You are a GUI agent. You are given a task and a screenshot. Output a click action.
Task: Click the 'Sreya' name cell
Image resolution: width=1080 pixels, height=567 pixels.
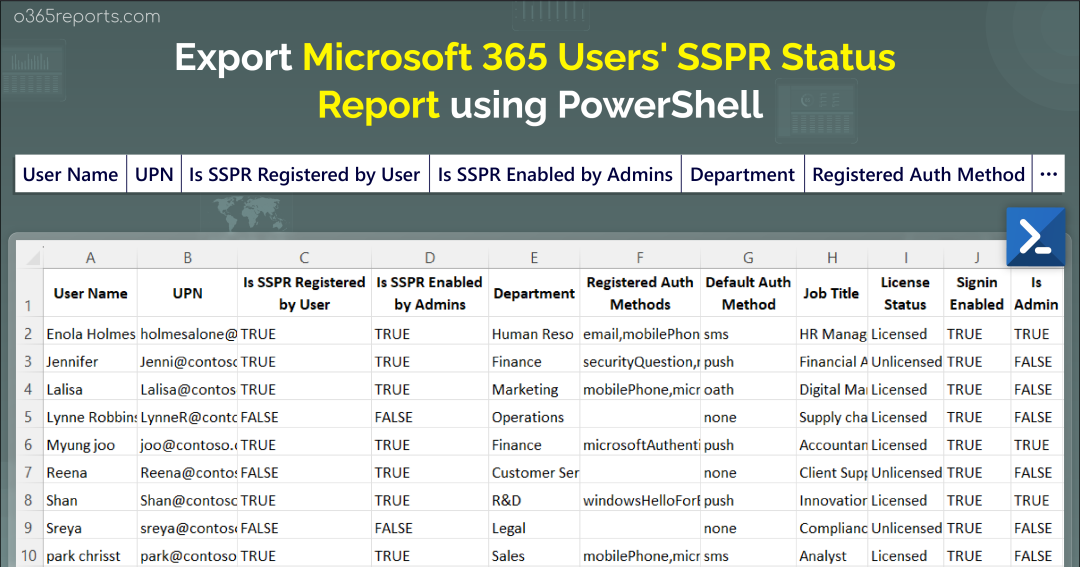90,528
